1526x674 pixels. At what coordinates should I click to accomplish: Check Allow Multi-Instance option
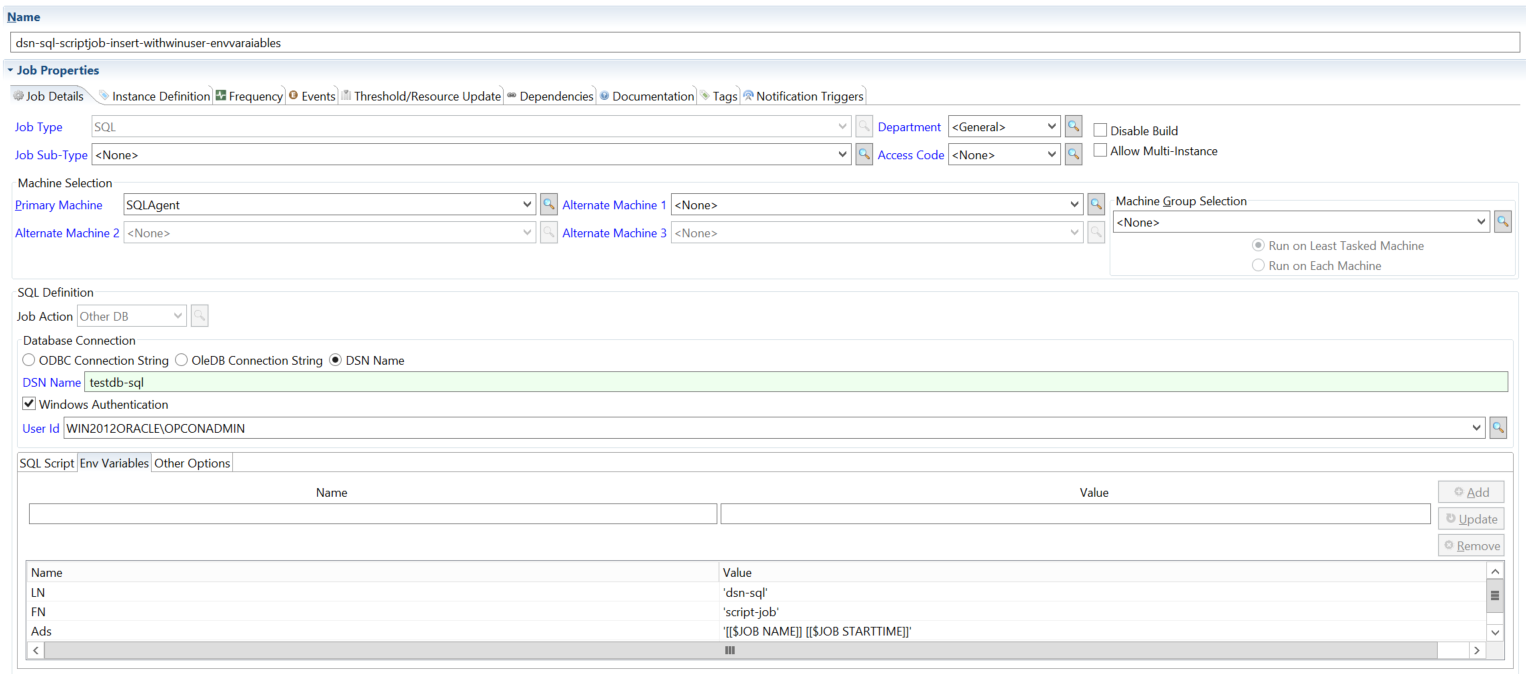[1100, 151]
